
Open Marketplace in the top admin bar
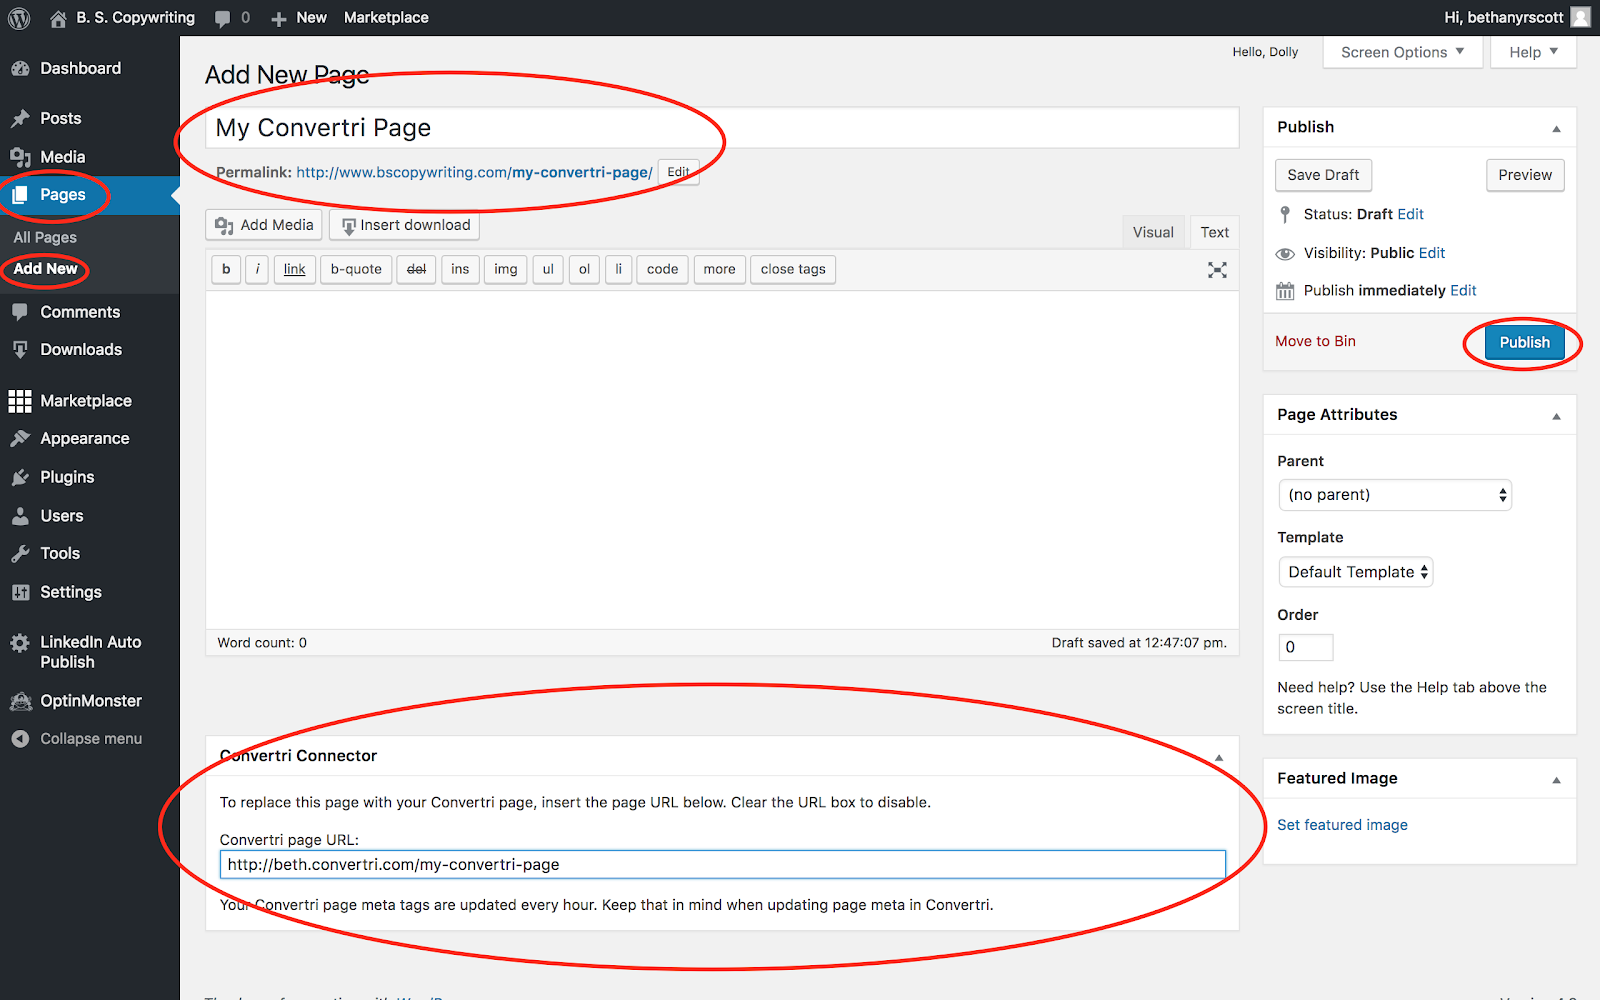[386, 18]
